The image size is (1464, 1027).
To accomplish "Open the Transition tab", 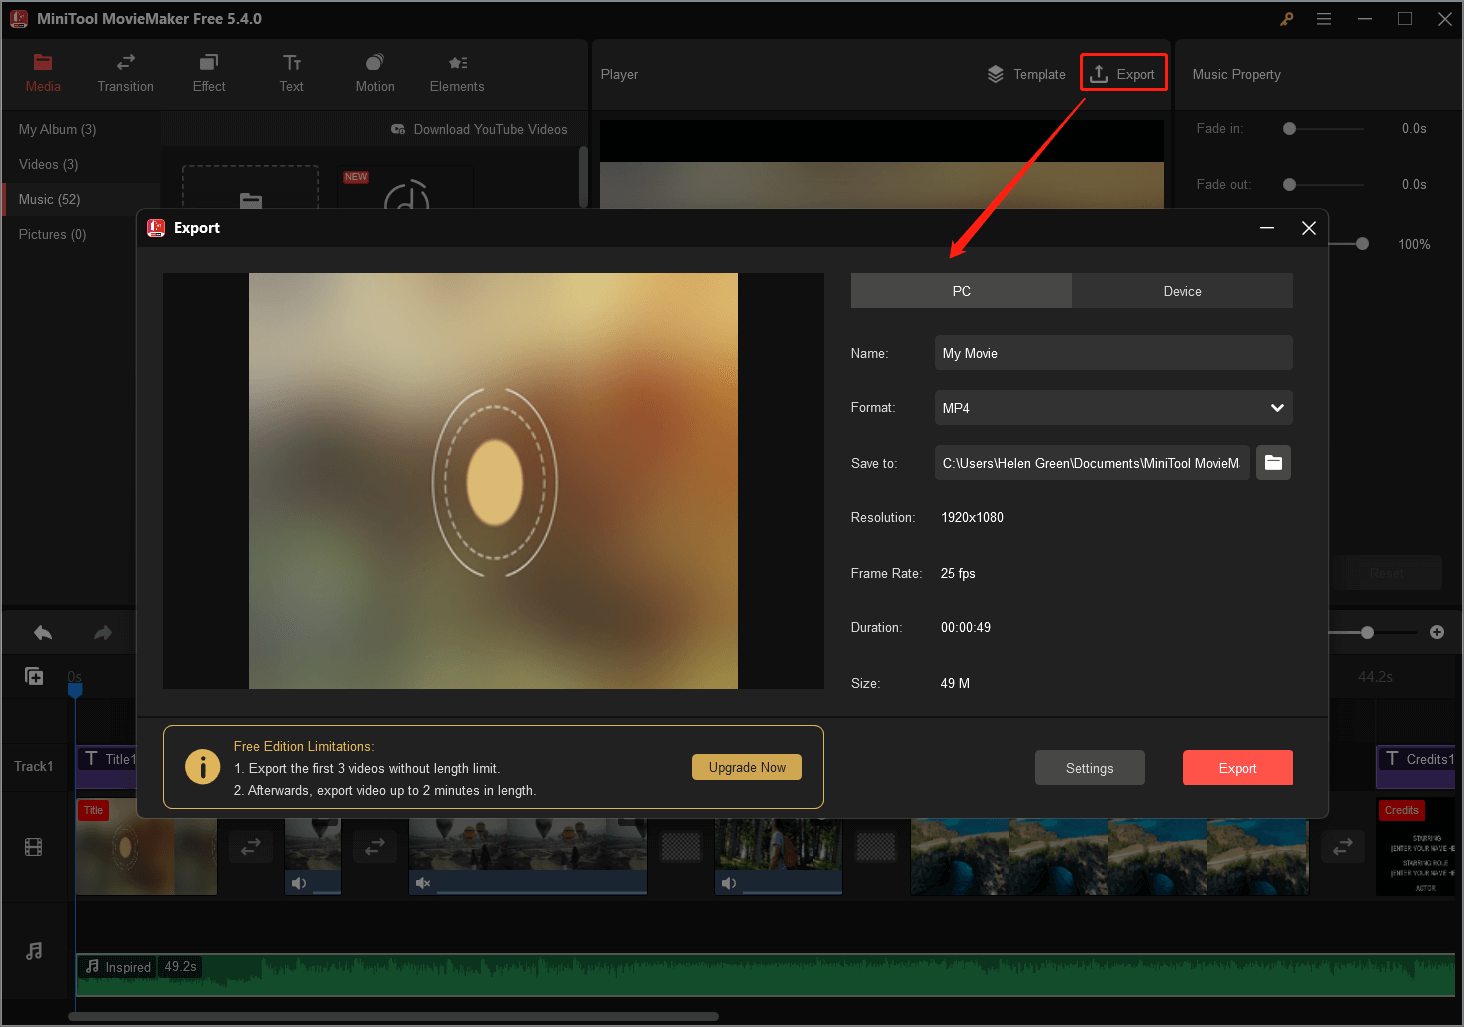I will (126, 74).
